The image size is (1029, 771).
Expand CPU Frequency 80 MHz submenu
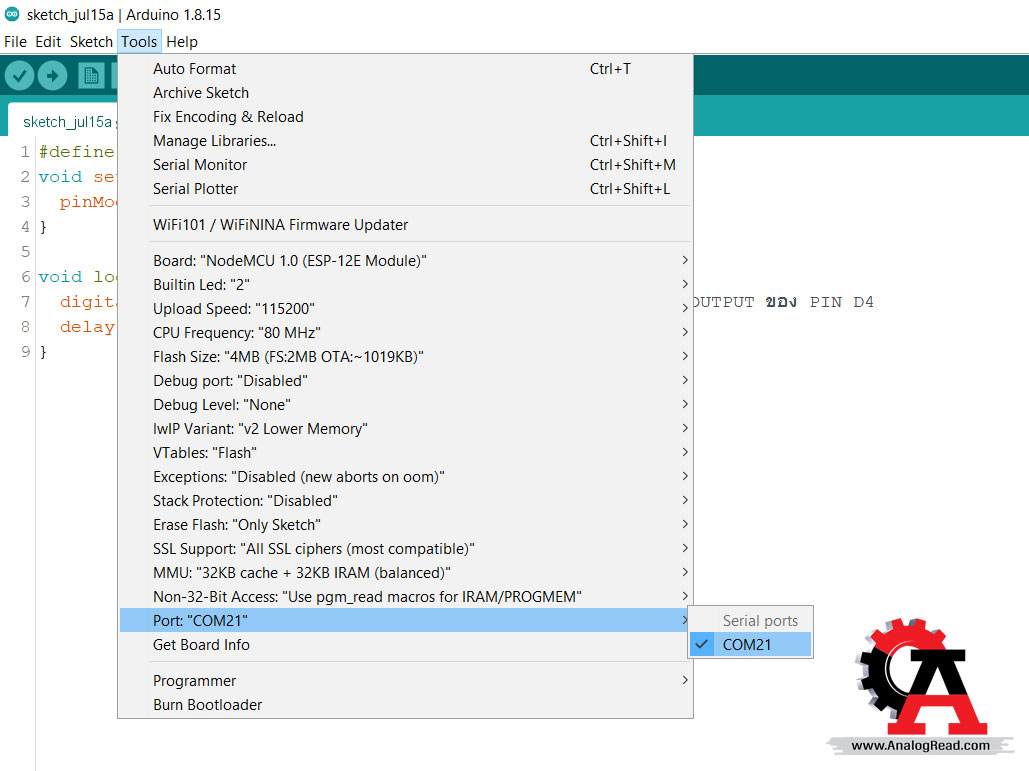[x=405, y=333]
